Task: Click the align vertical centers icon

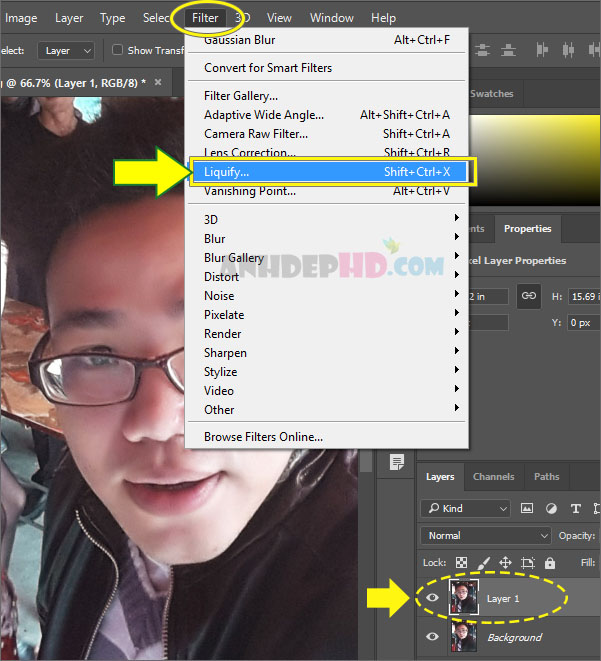Action: pyautogui.click(x=483, y=50)
